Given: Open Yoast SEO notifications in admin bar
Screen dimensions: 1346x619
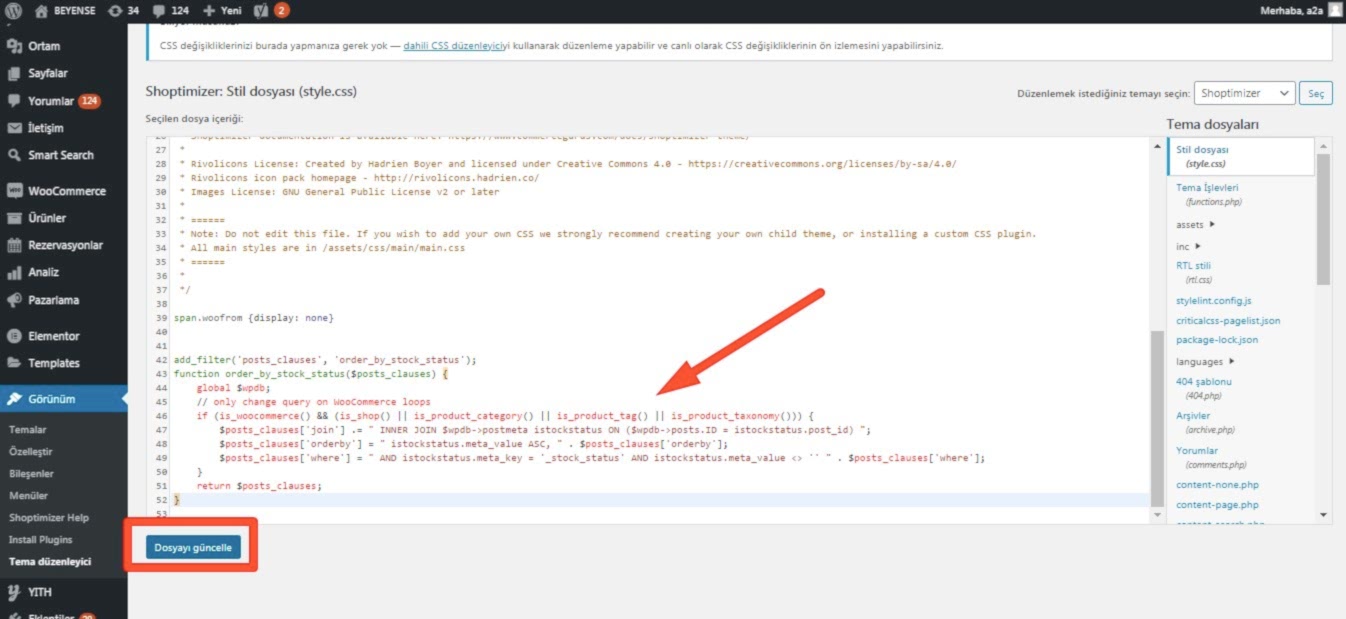Looking at the screenshot, I should coord(272,11).
